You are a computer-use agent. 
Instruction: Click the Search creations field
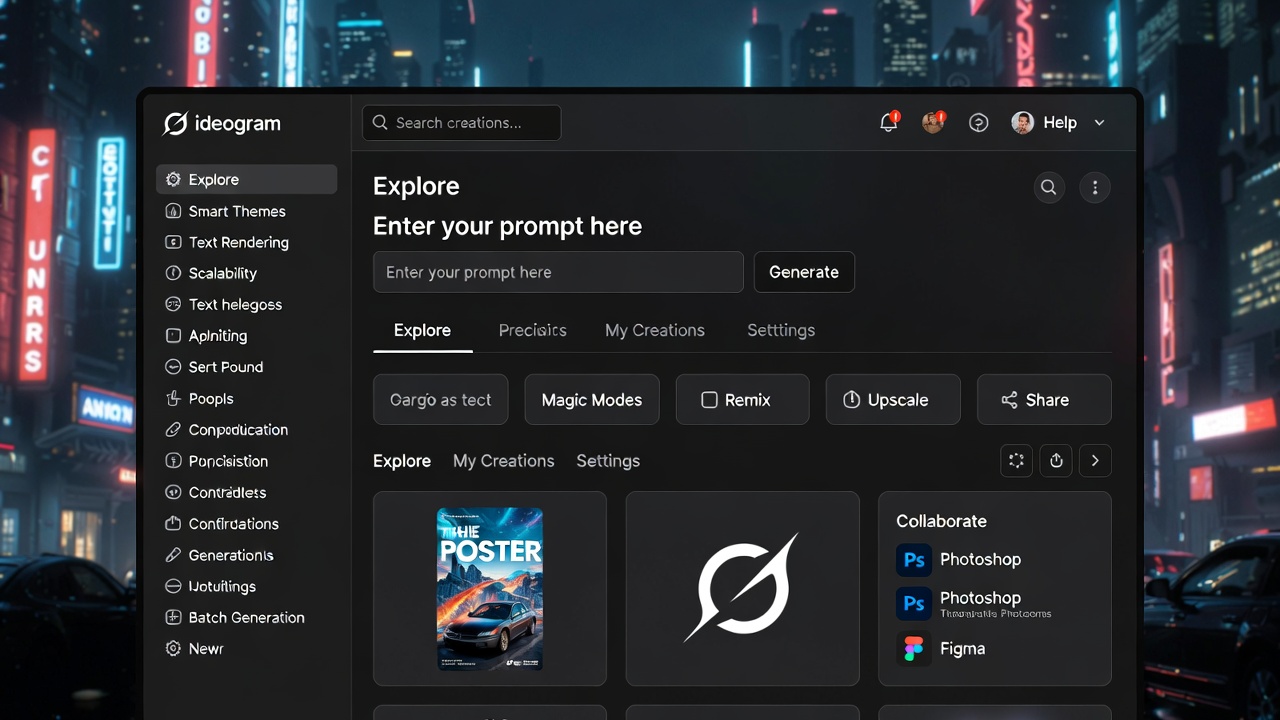point(461,123)
